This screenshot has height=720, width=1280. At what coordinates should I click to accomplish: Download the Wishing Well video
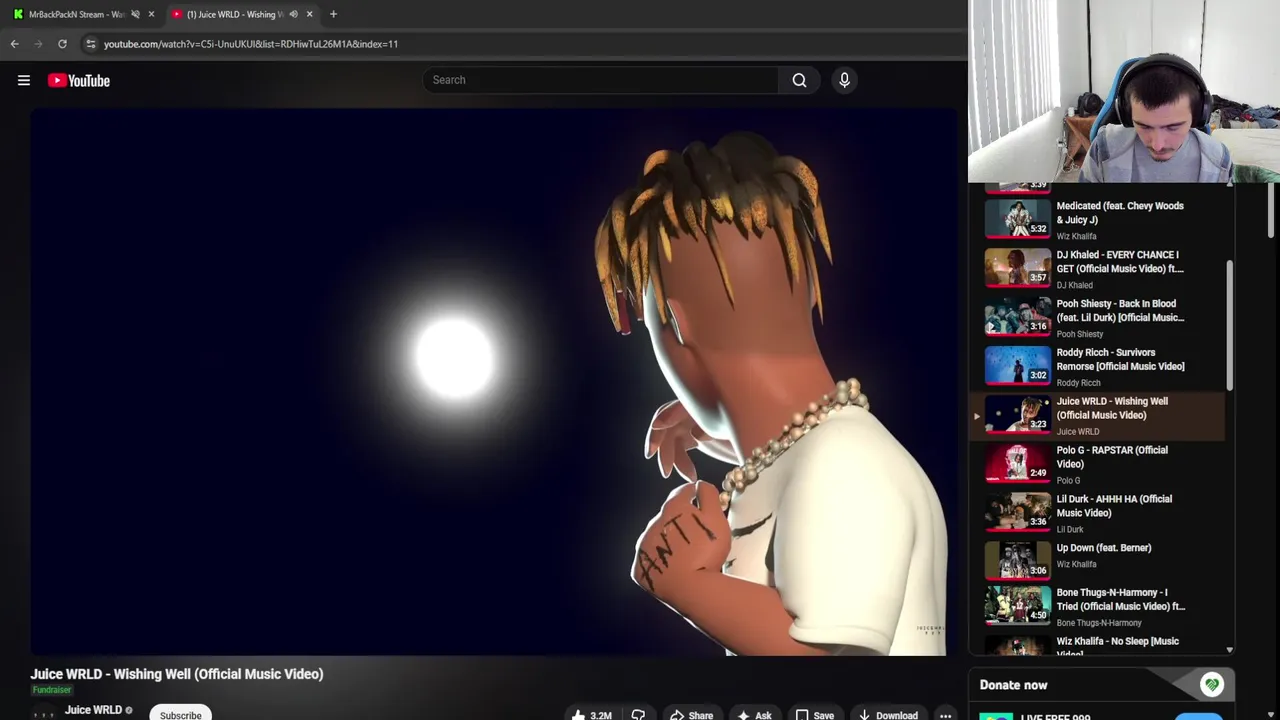point(888,715)
